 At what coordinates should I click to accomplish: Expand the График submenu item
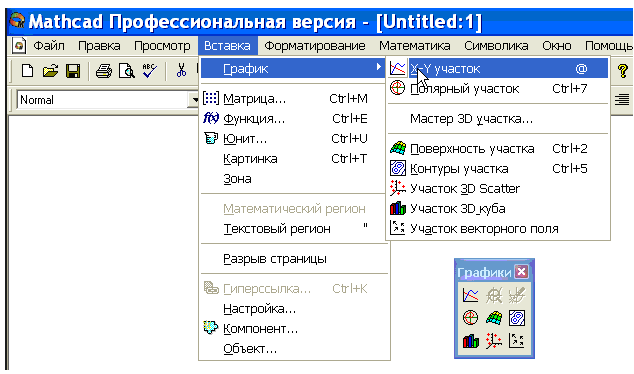pyautogui.click(x=294, y=69)
